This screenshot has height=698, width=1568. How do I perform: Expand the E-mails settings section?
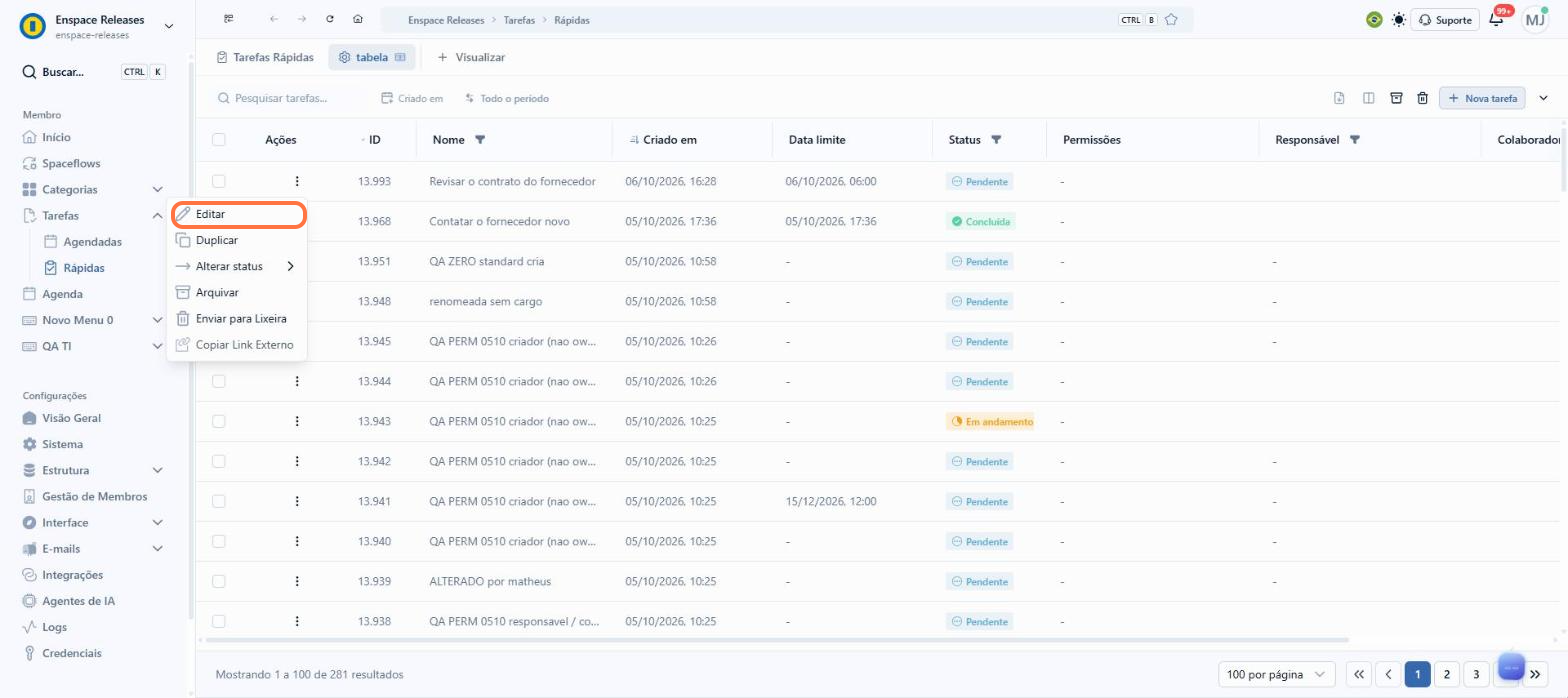click(x=157, y=548)
